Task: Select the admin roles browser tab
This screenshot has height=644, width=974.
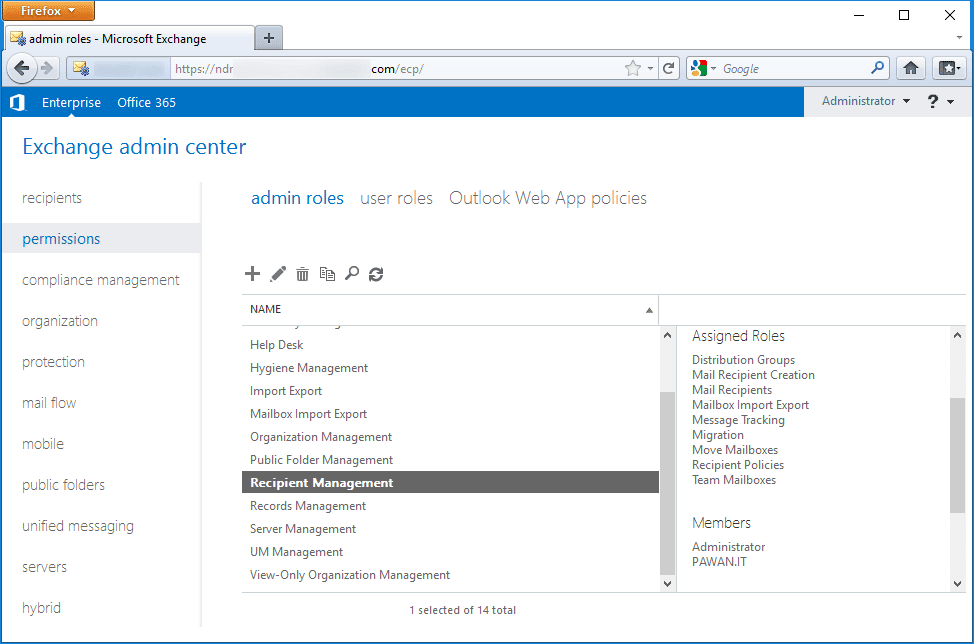Action: point(130,39)
